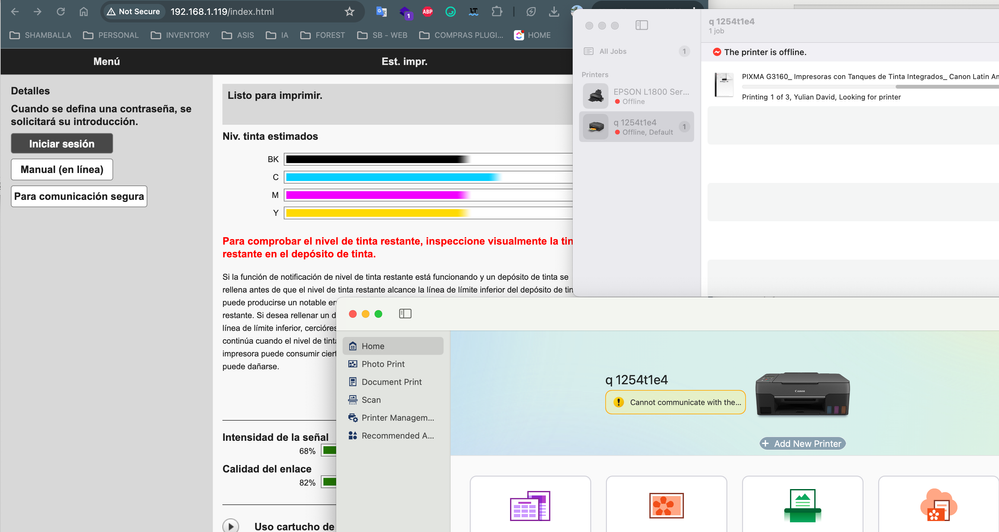Screen dimensions: 999x532
Task: Click the browser reload icon
Action: [x=60, y=12]
